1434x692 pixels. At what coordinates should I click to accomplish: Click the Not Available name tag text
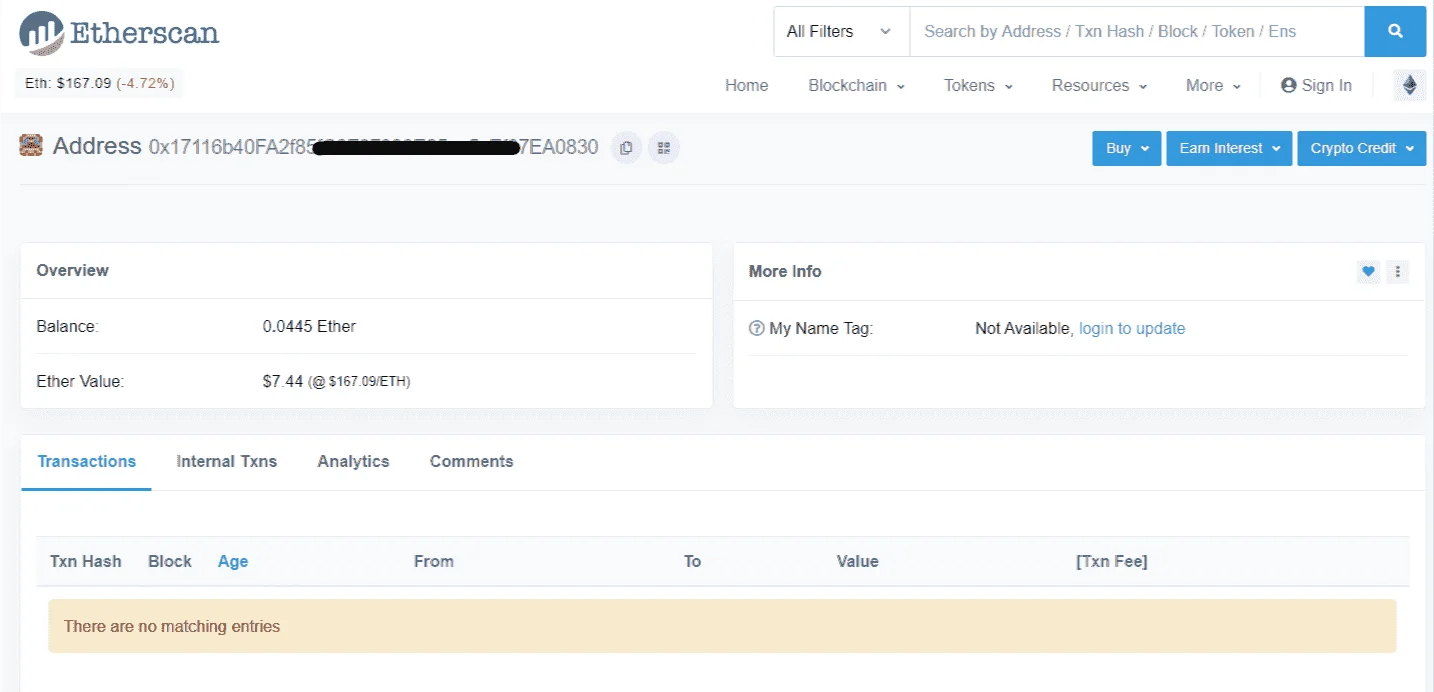1024,328
